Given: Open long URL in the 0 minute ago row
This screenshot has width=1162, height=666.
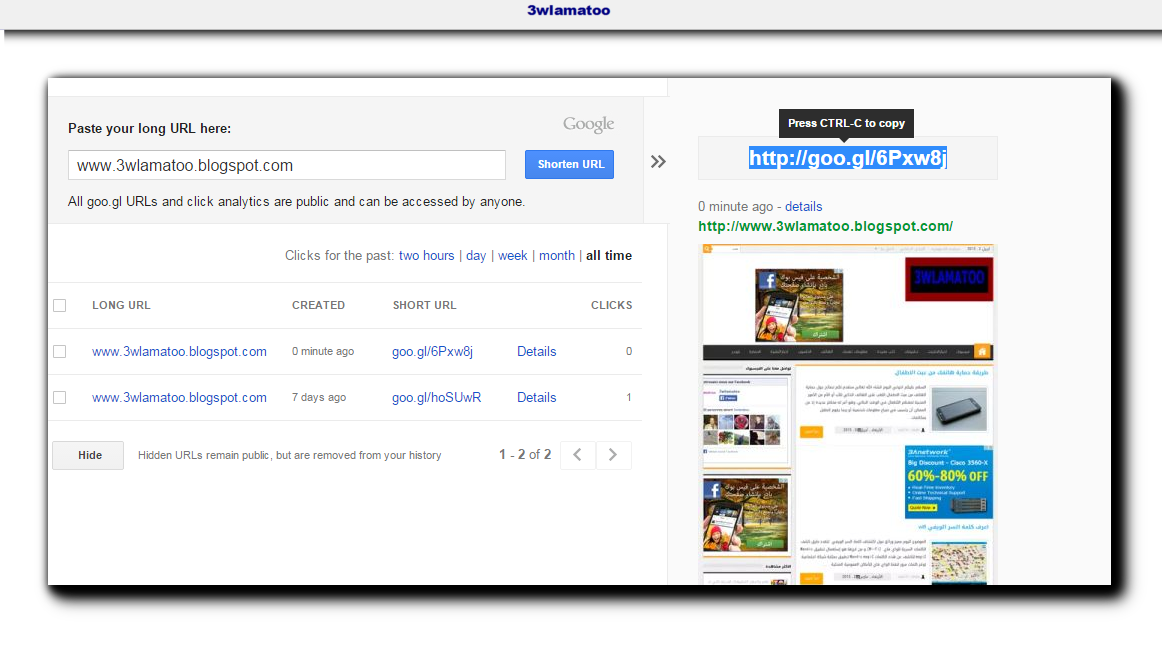Looking at the screenshot, I should click(x=179, y=352).
